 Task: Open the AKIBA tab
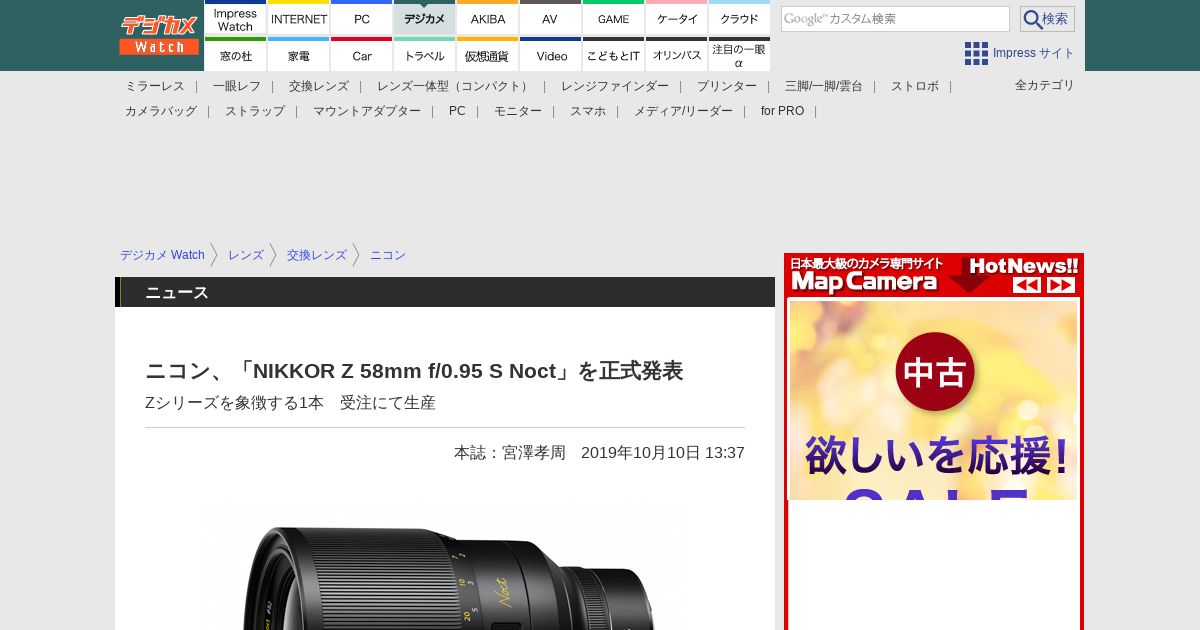point(488,18)
